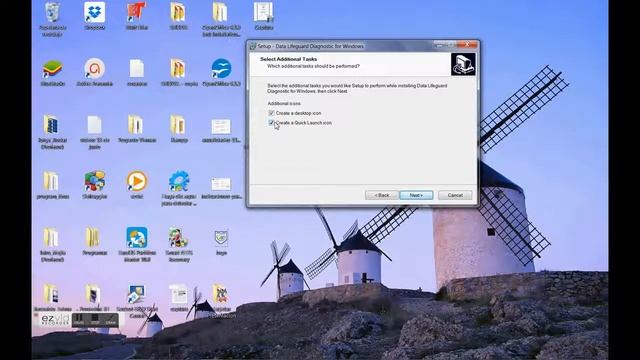This screenshot has height=360, width=640.
Task: Select the orange play button shortcut
Action: [137, 182]
